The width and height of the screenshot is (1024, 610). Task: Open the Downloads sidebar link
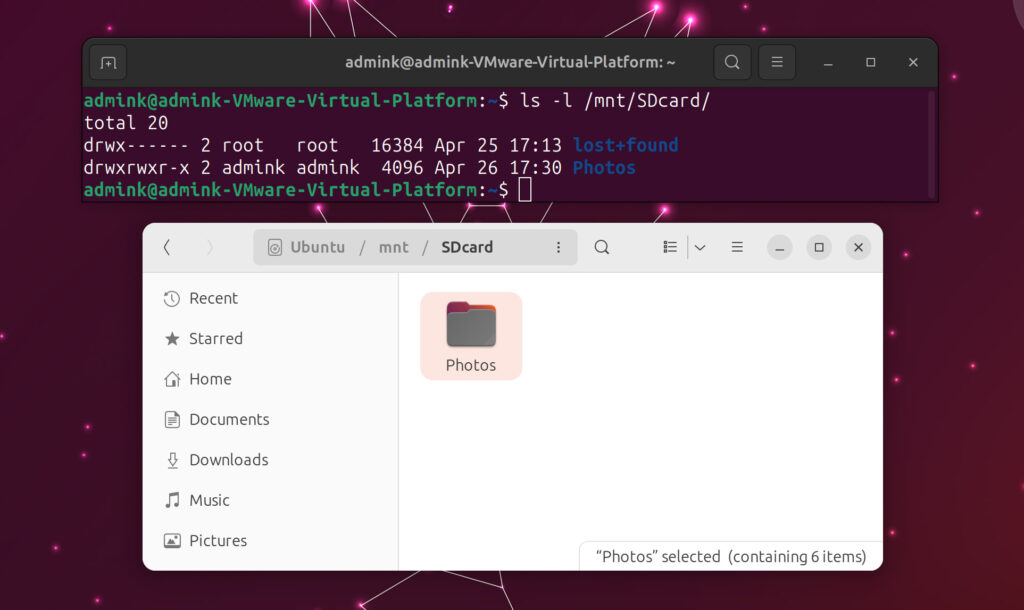[228, 460]
